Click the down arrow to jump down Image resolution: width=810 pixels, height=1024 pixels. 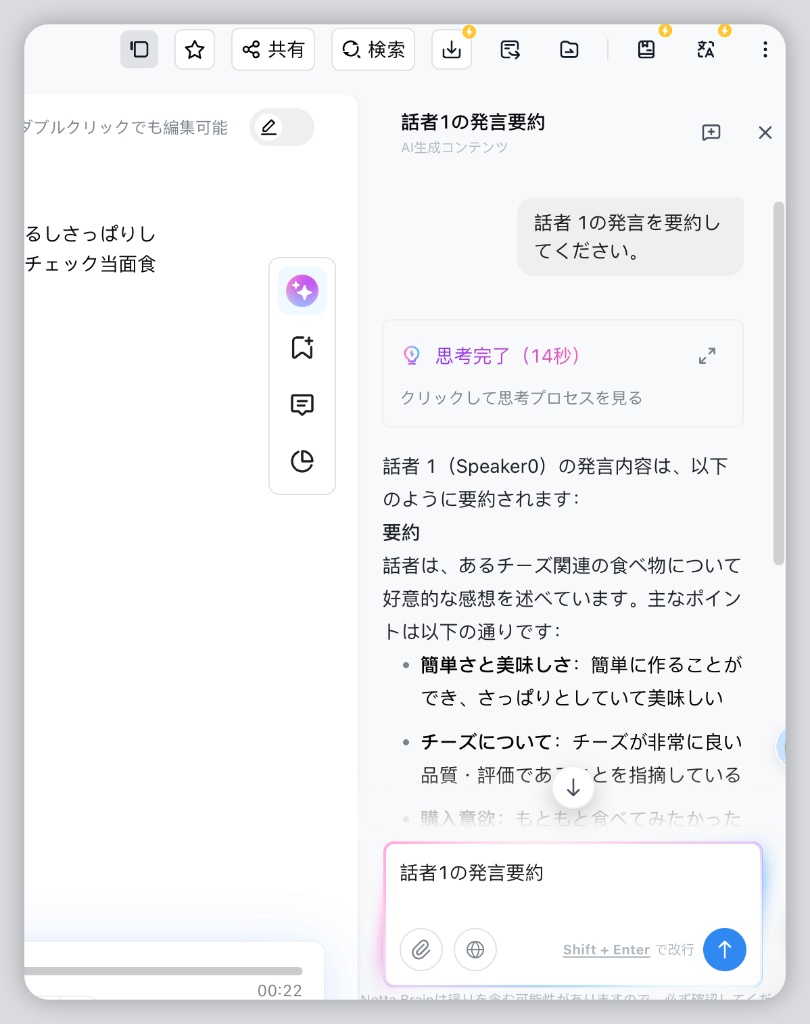point(572,787)
